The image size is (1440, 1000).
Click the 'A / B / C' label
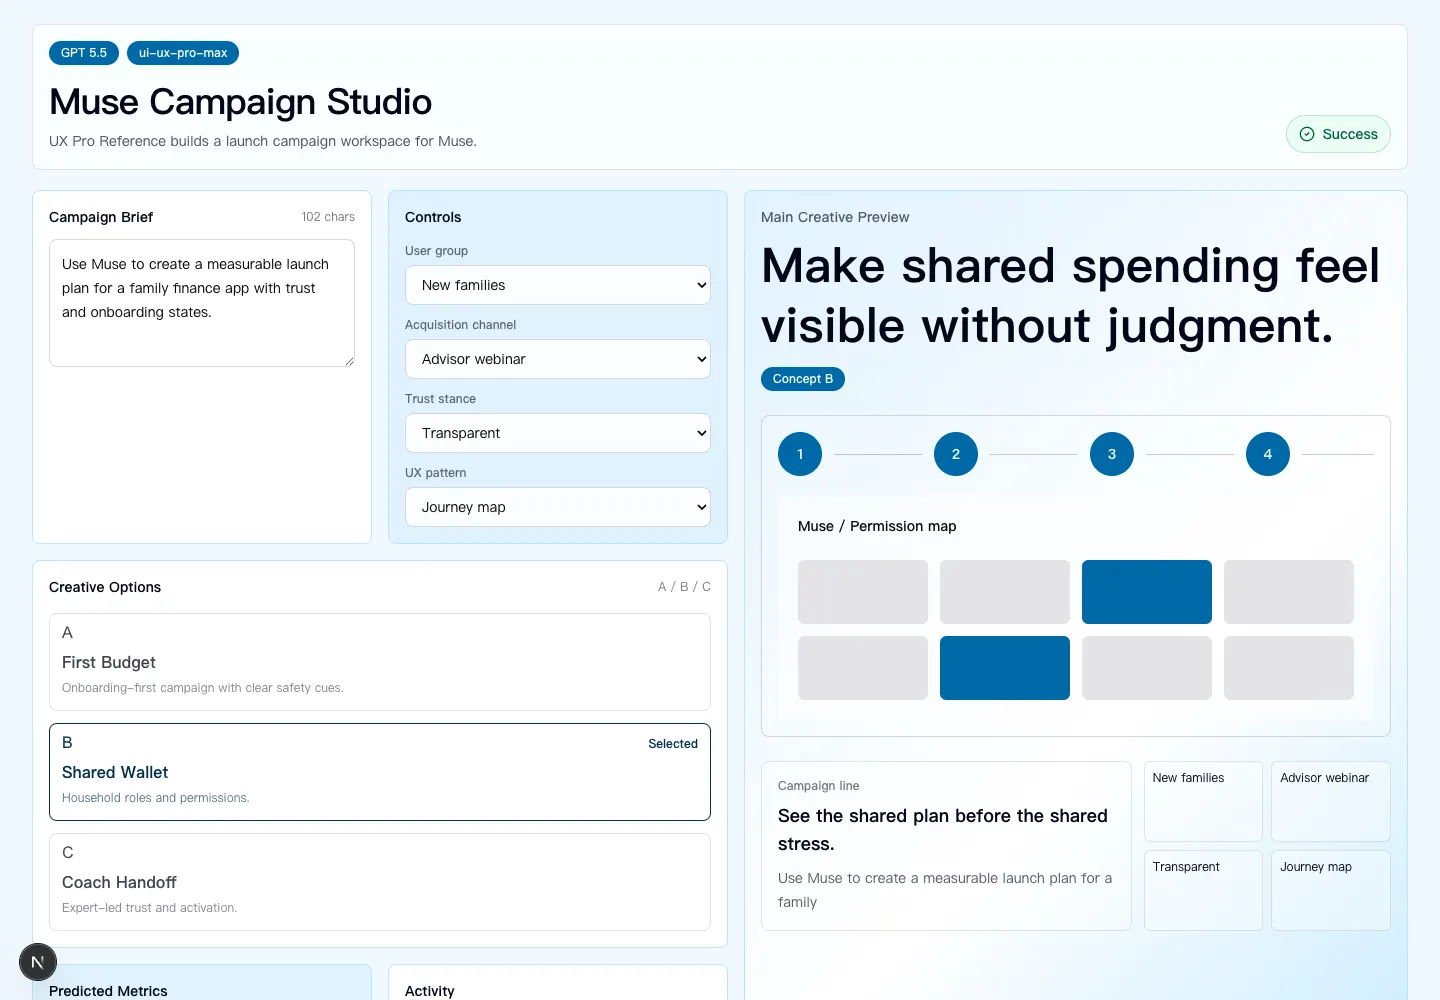click(x=684, y=587)
